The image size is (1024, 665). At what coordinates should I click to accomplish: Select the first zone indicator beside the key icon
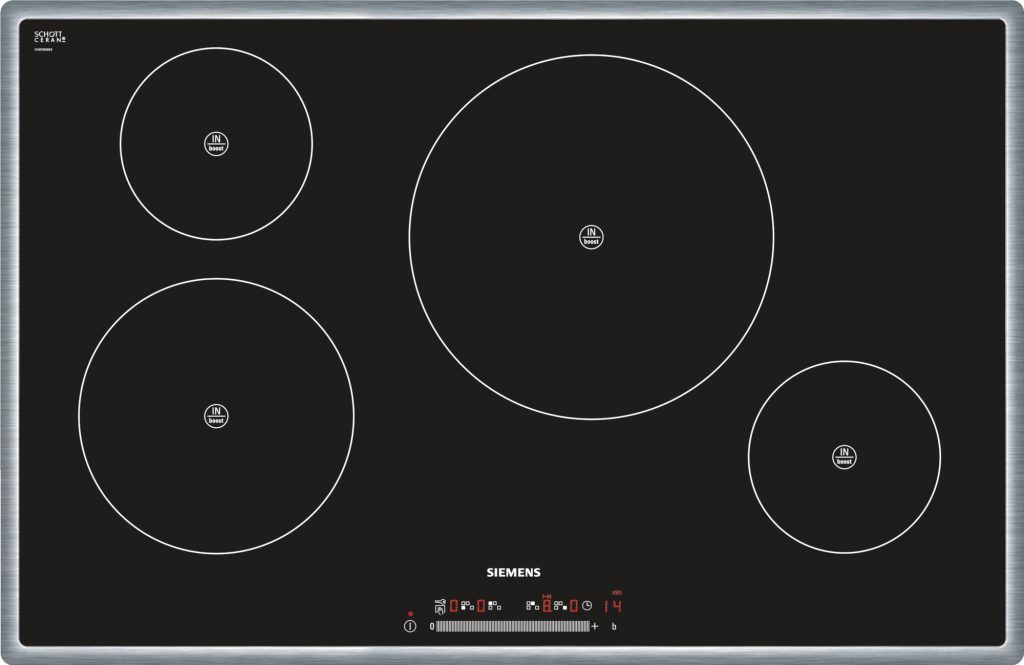pos(466,605)
